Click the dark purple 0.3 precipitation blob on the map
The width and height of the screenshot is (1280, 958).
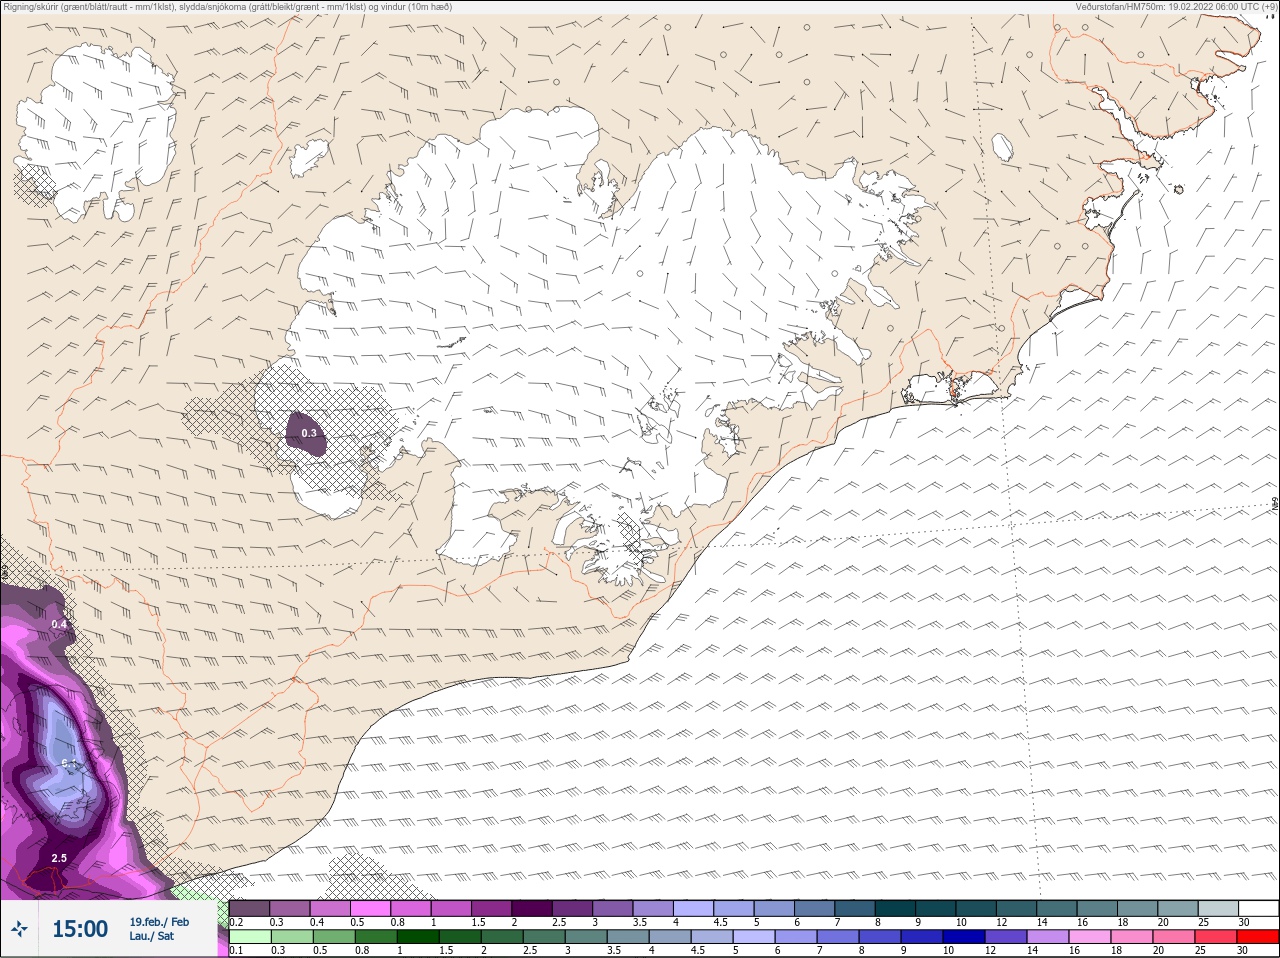pos(306,435)
